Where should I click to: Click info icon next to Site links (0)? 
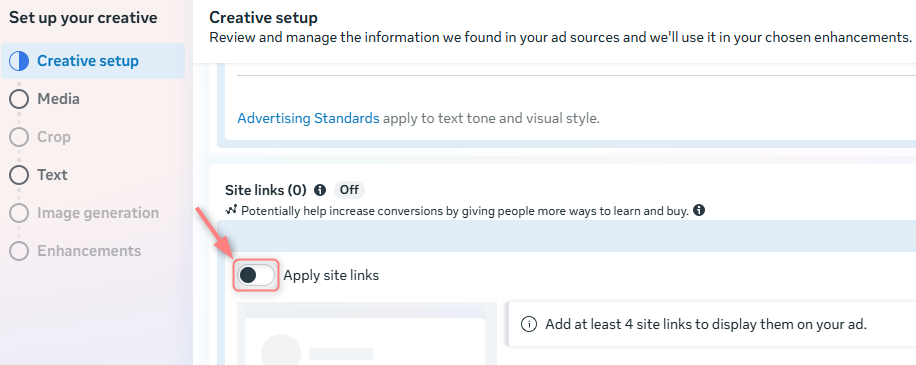point(320,190)
